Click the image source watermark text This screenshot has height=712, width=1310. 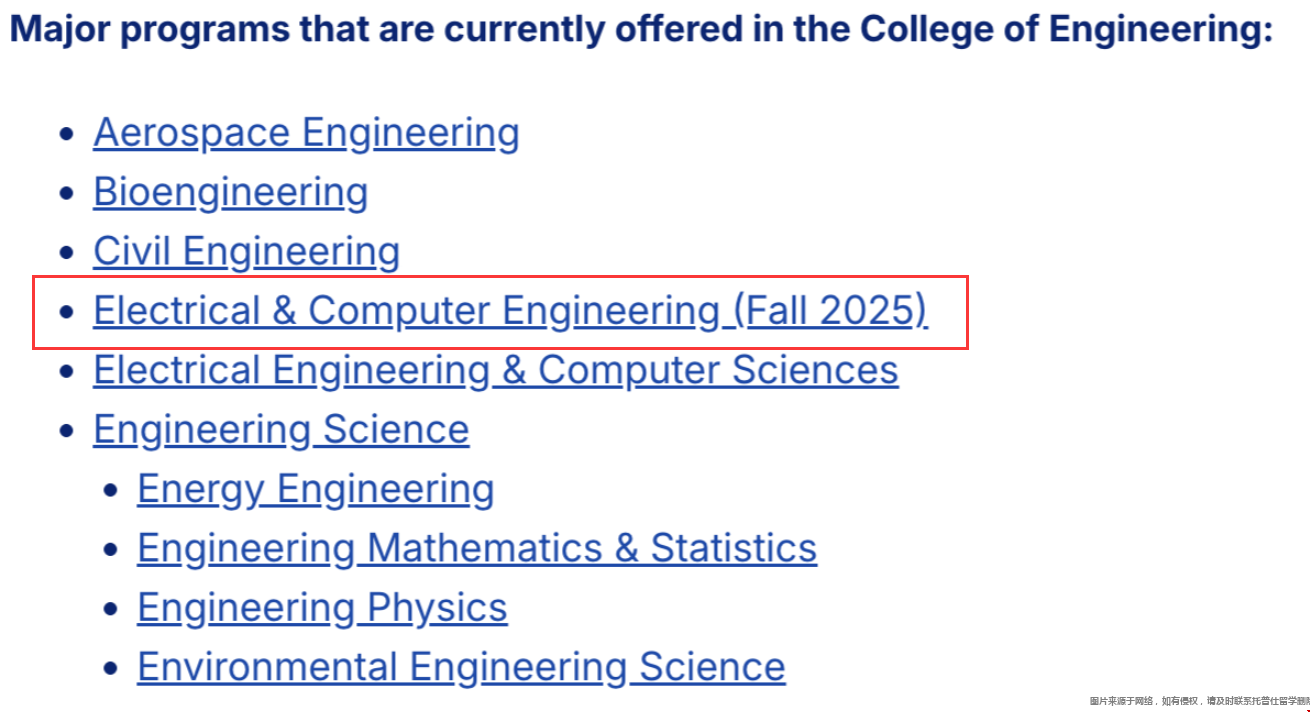tap(1198, 701)
